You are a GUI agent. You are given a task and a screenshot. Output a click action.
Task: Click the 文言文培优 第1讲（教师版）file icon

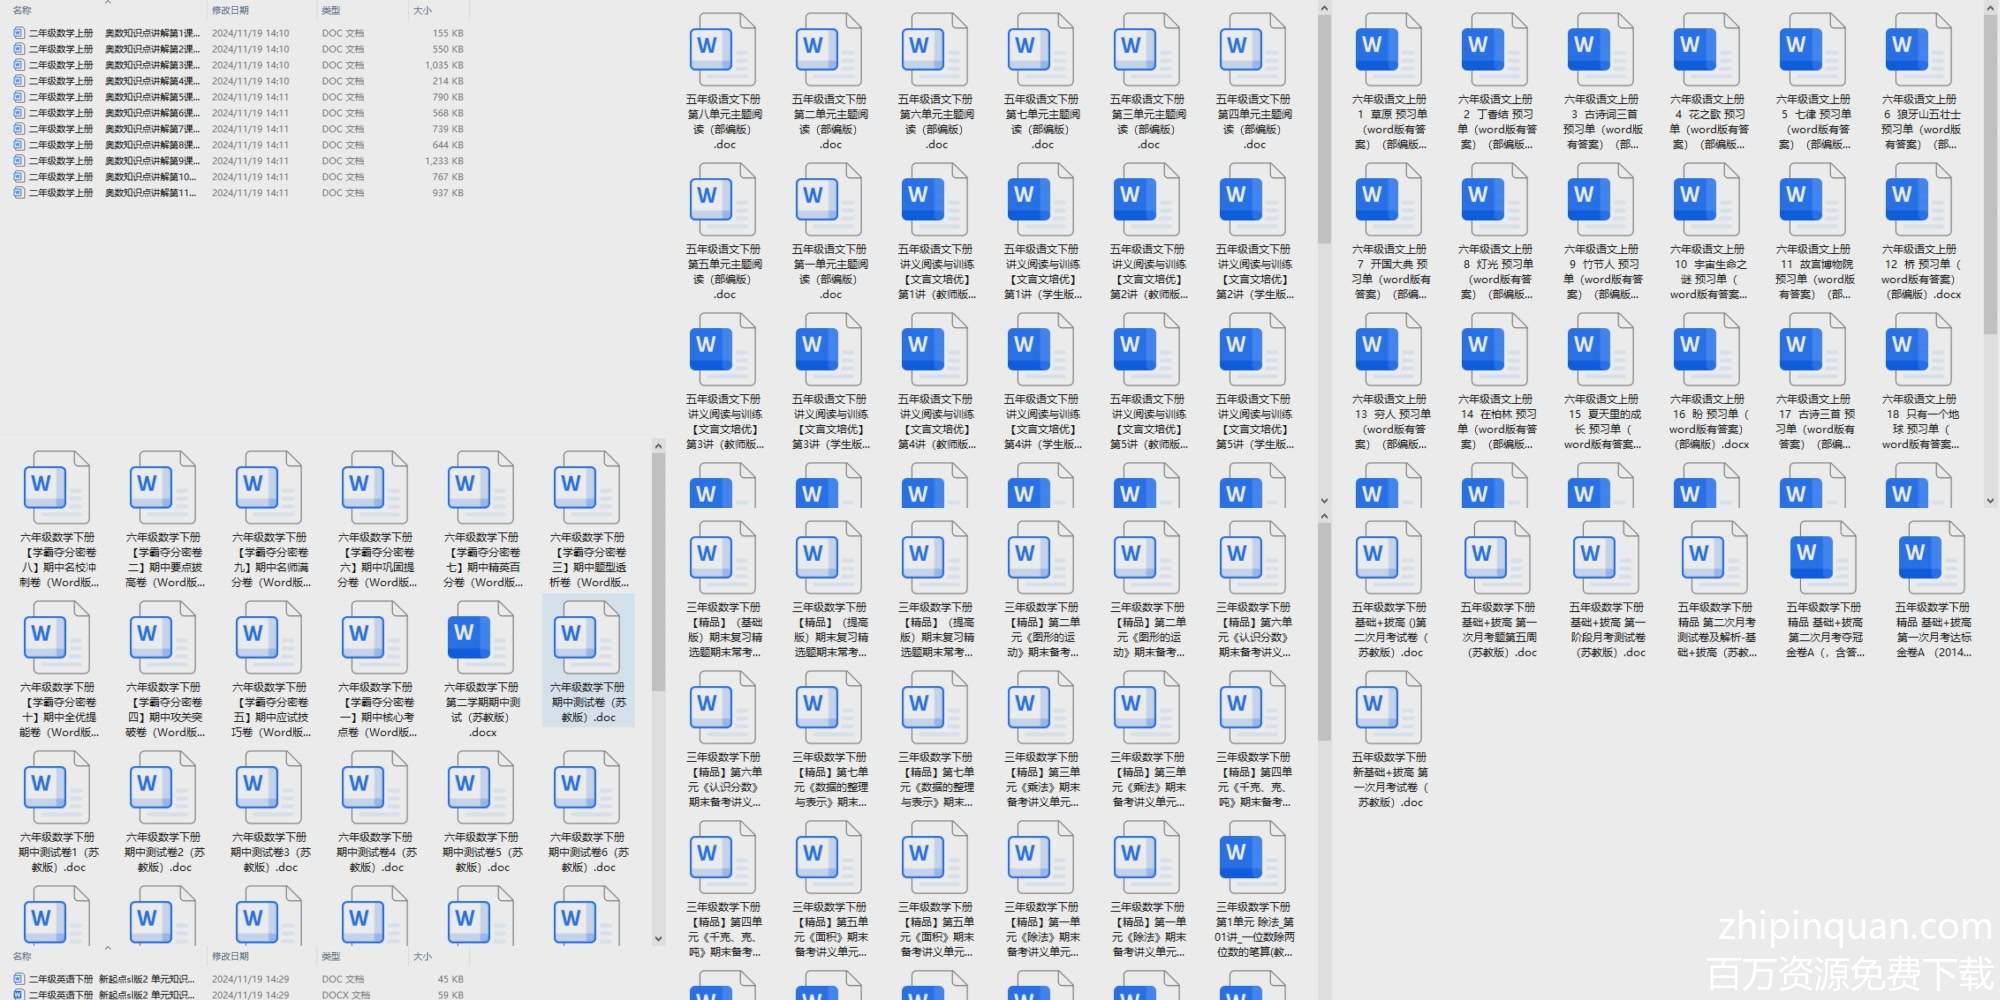935,199
